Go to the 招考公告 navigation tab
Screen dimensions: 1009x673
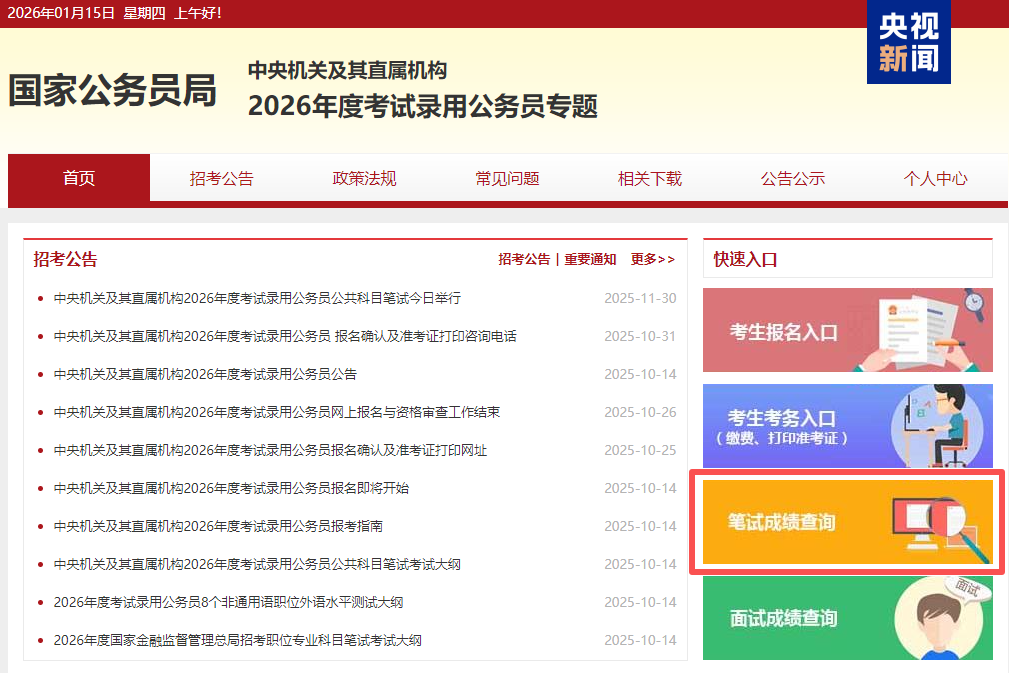222,179
